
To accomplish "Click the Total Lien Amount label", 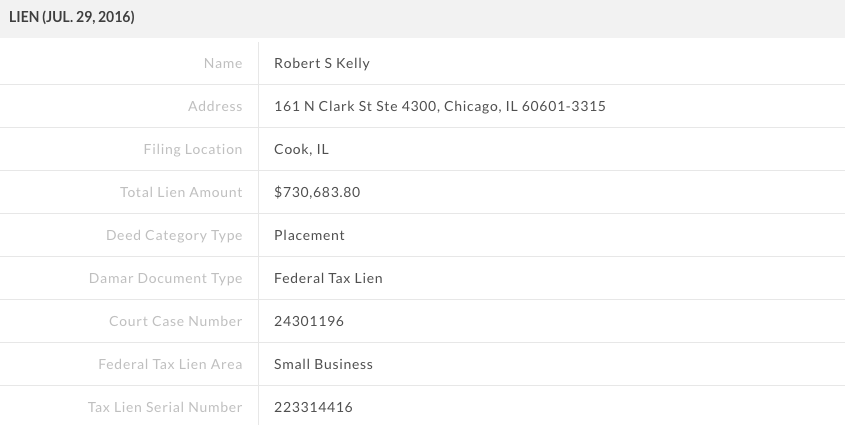I will (181, 192).
